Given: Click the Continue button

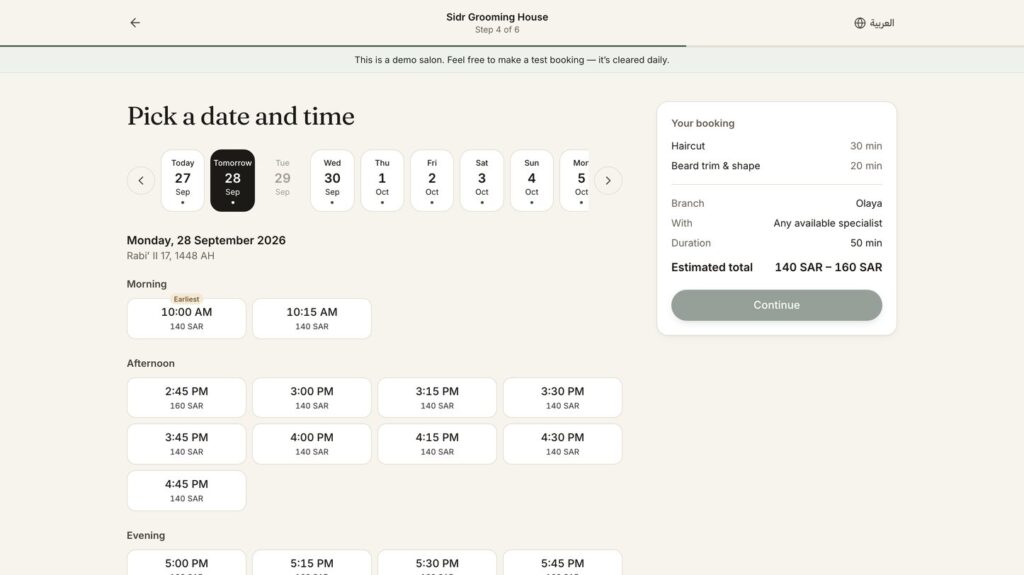Looking at the screenshot, I should tap(776, 305).
